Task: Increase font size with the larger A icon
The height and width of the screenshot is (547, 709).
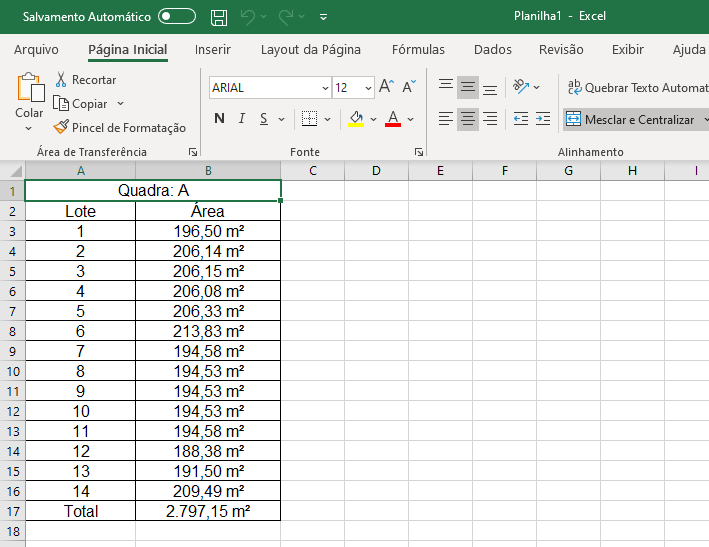Action: (386, 88)
